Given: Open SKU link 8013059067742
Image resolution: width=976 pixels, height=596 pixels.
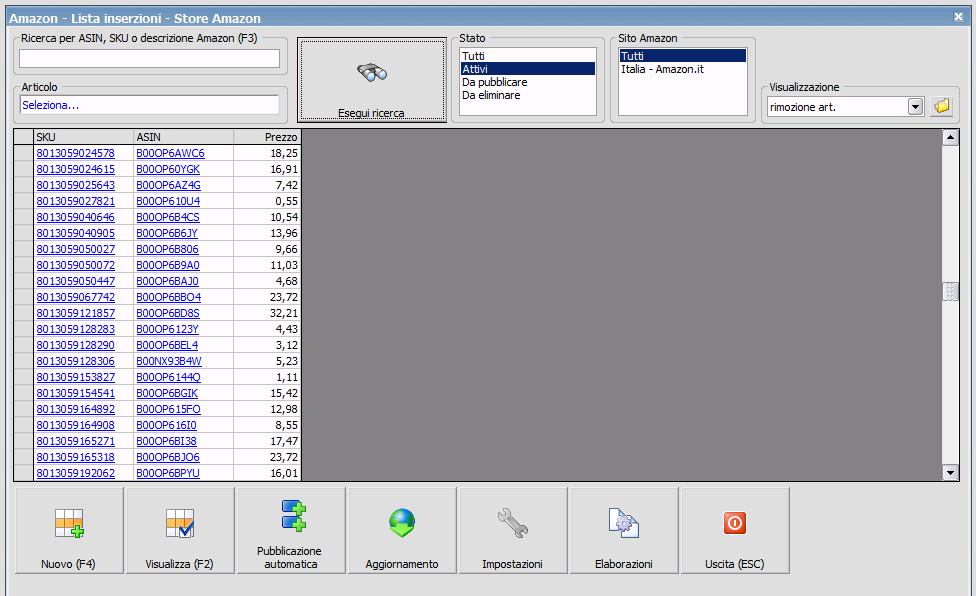Looking at the screenshot, I should click(76, 297).
